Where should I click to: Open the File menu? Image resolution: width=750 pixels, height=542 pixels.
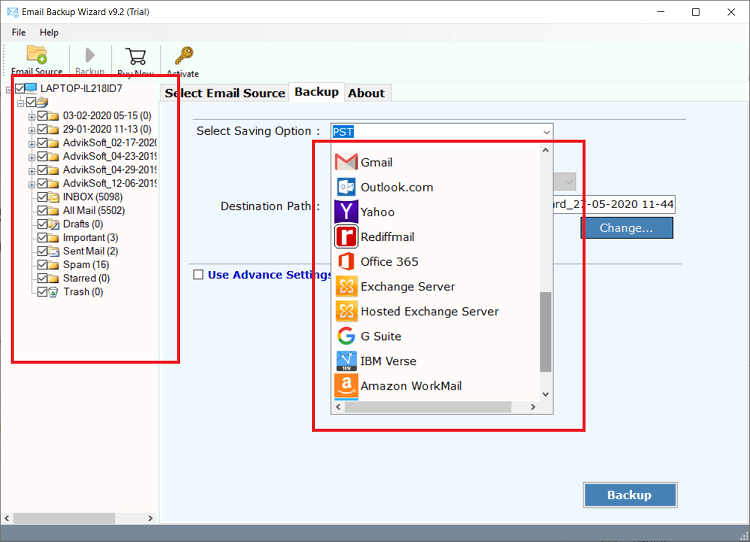19,33
